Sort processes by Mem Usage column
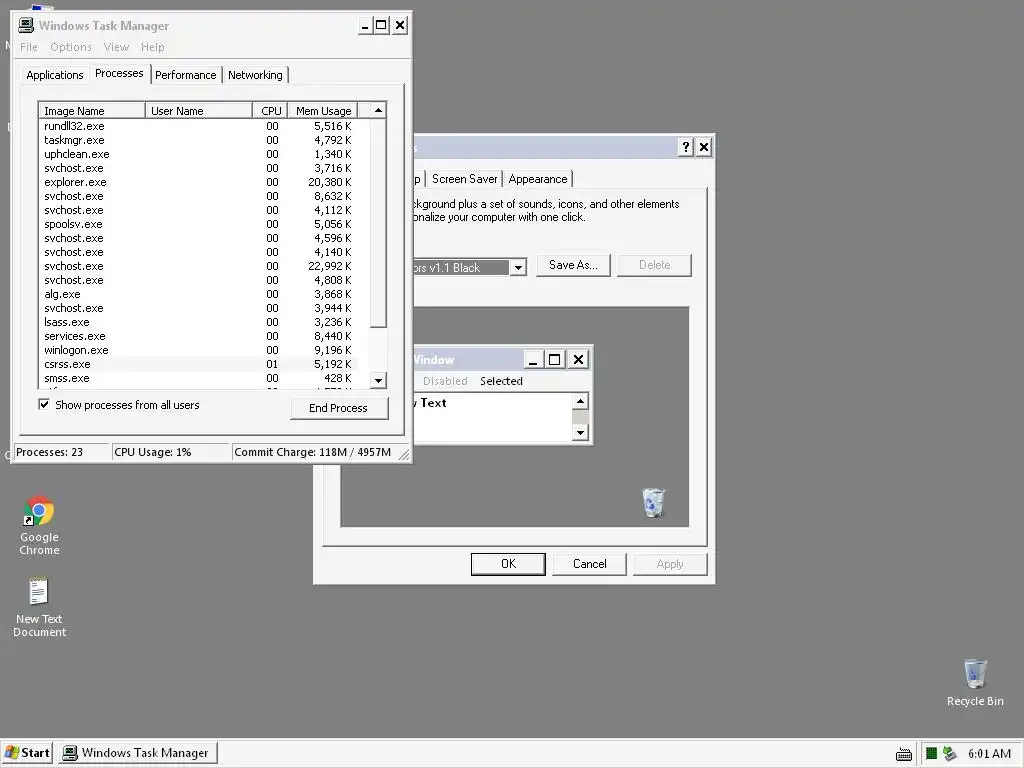 (323, 110)
